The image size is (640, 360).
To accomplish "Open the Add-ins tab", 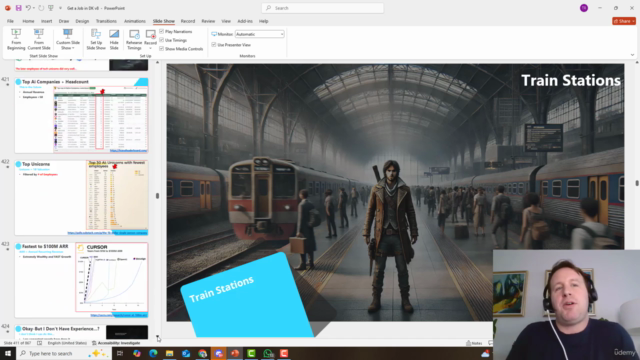I will click(x=245, y=21).
